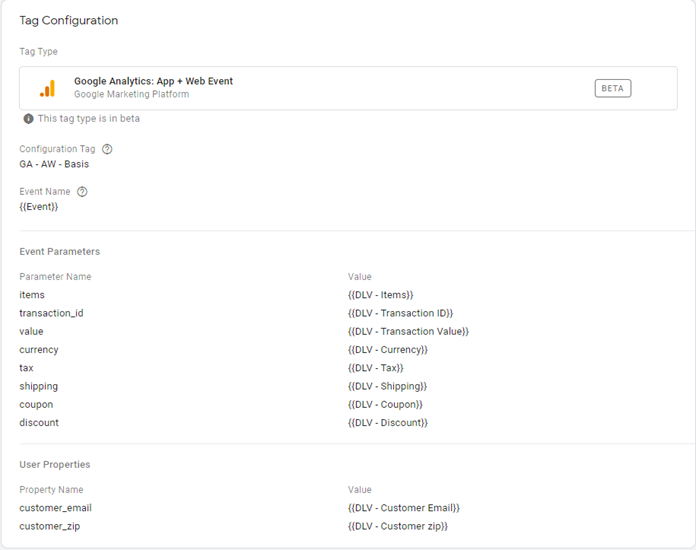Click the Value header under User Properties
This screenshot has width=696, height=550.
pyautogui.click(x=360, y=490)
